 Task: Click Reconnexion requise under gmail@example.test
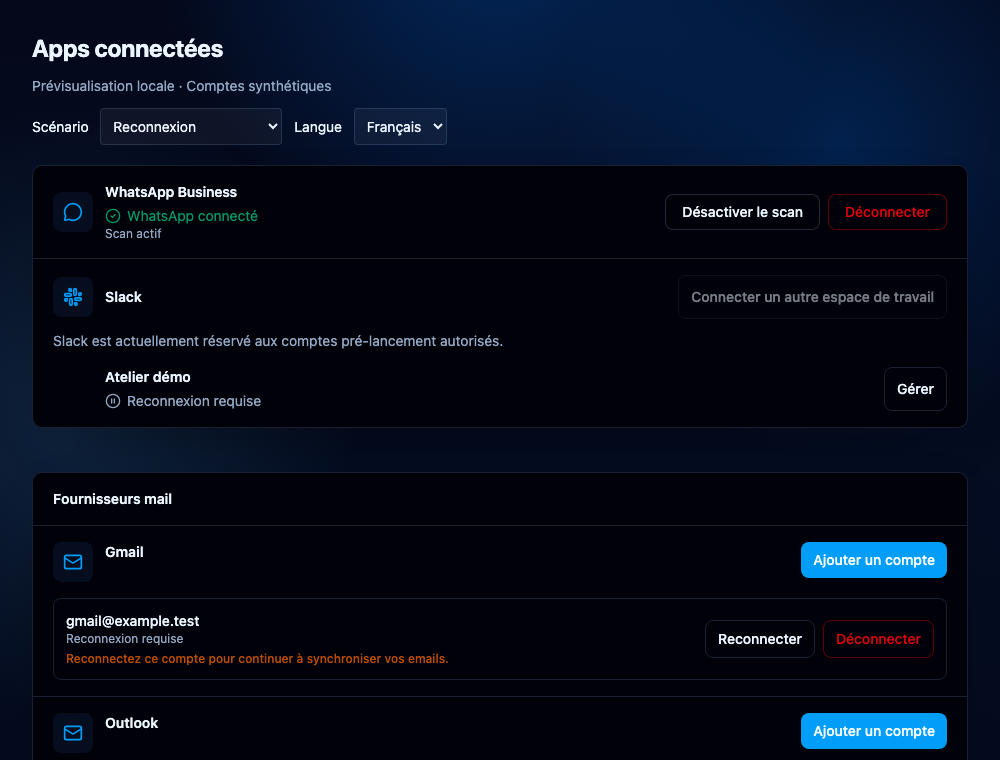(x=124, y=639)
